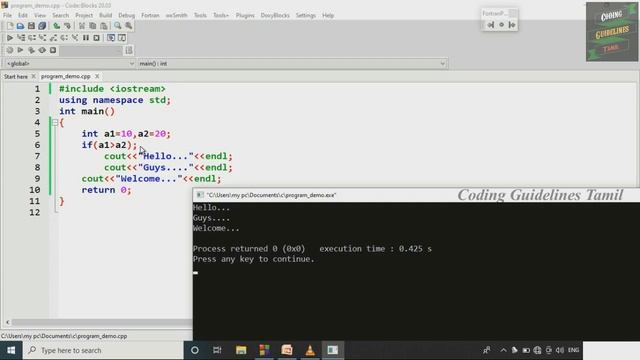This screenshot has width=640, height=360.
Task: Click the Paste toolbar icon
Action: point(104,26)
